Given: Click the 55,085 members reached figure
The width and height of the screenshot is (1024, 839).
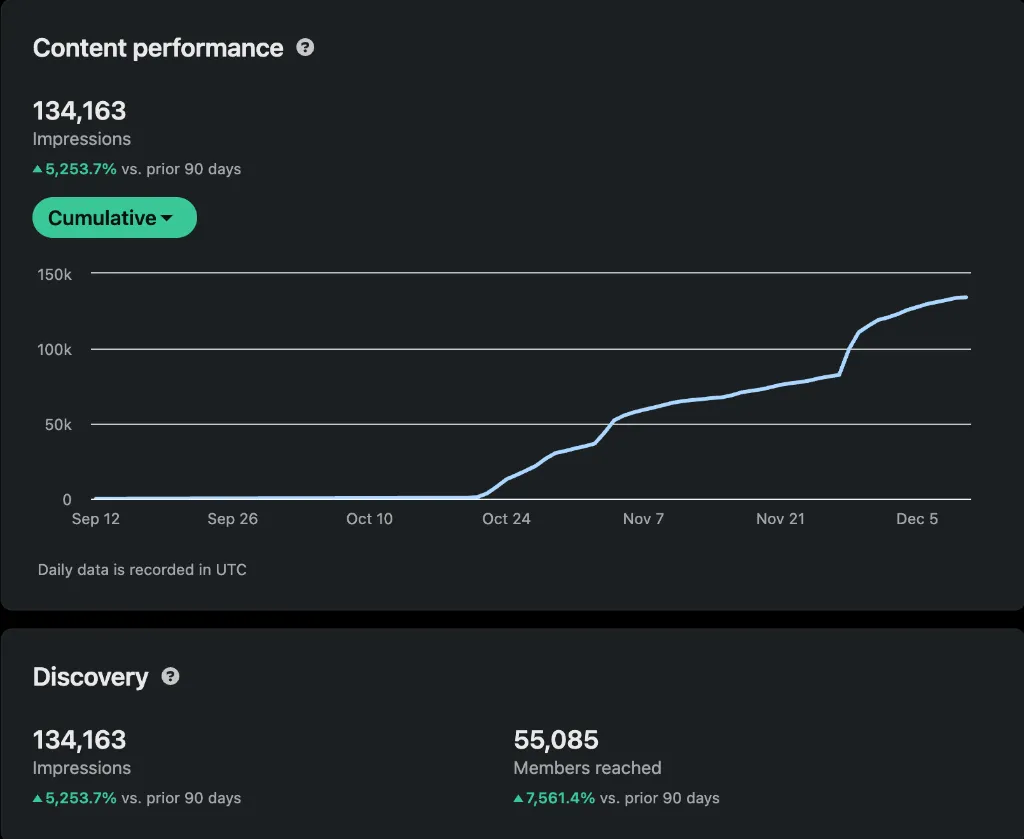Looking at the screenshot, I should tap(556, 740).
